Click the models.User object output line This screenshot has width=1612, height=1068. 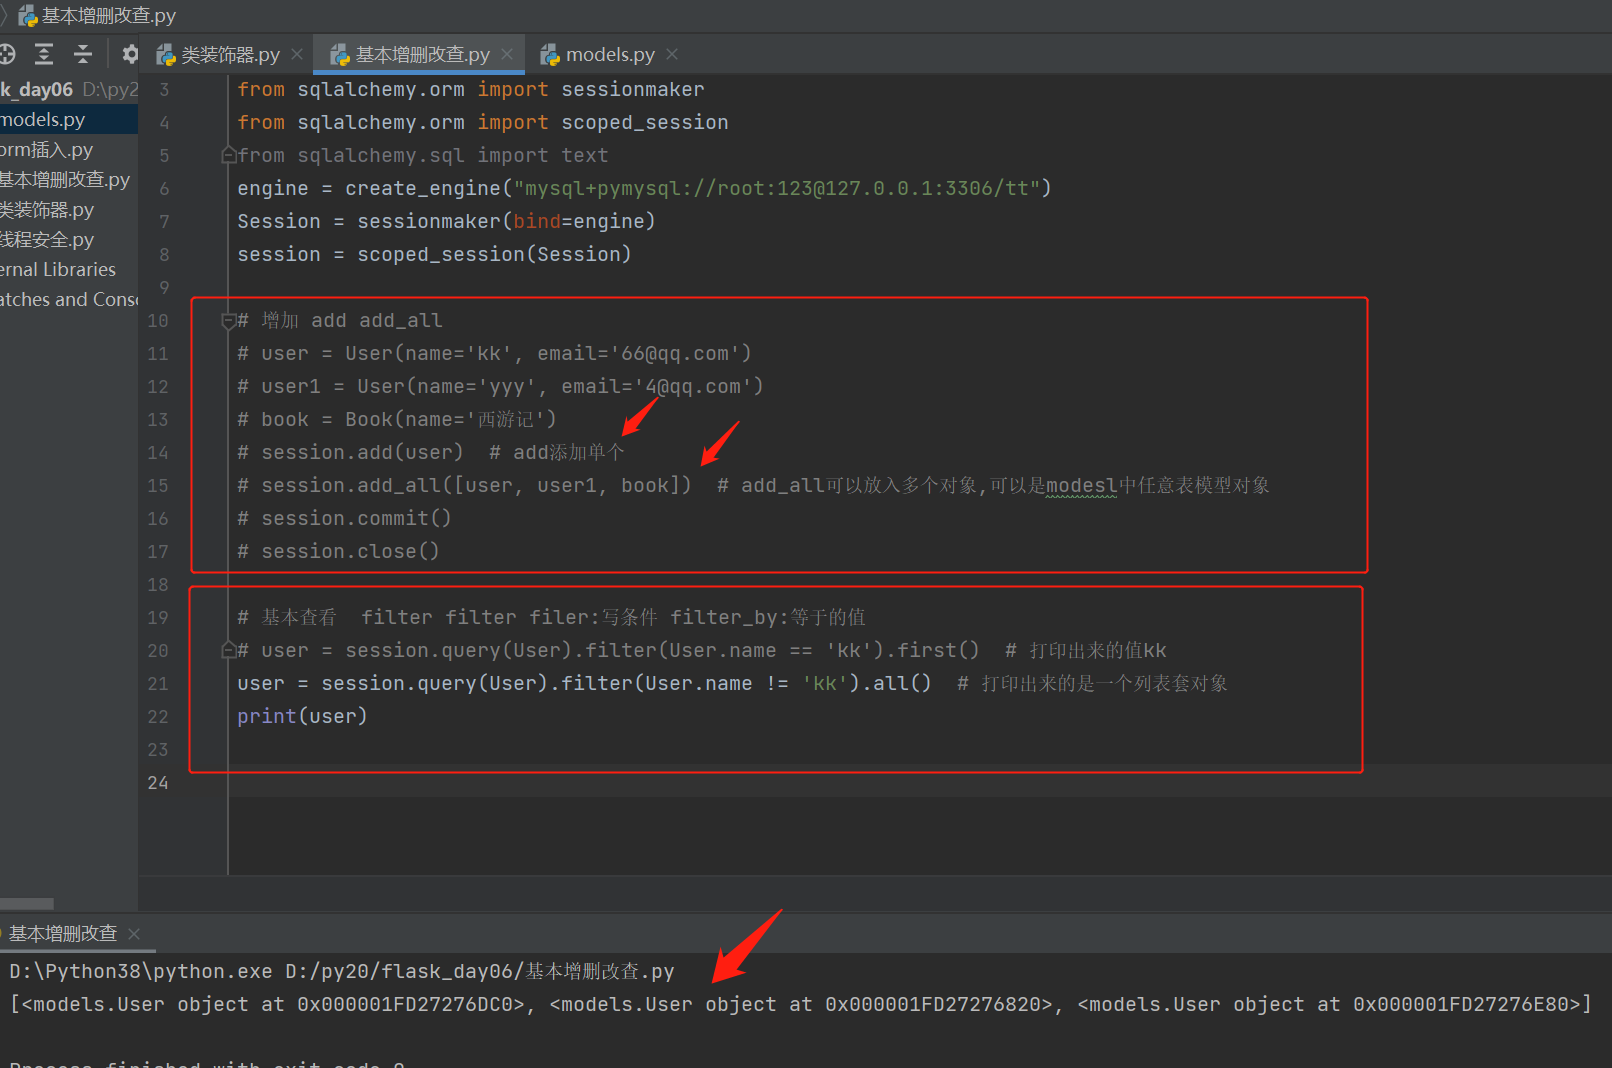pos(800,1005)
